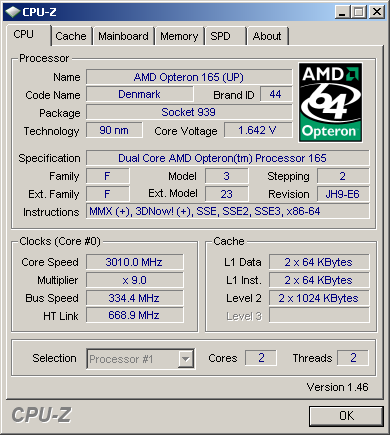Click the Clocks (Core #0) group label
Screen dimensions: 390x435
pos(60,241)
